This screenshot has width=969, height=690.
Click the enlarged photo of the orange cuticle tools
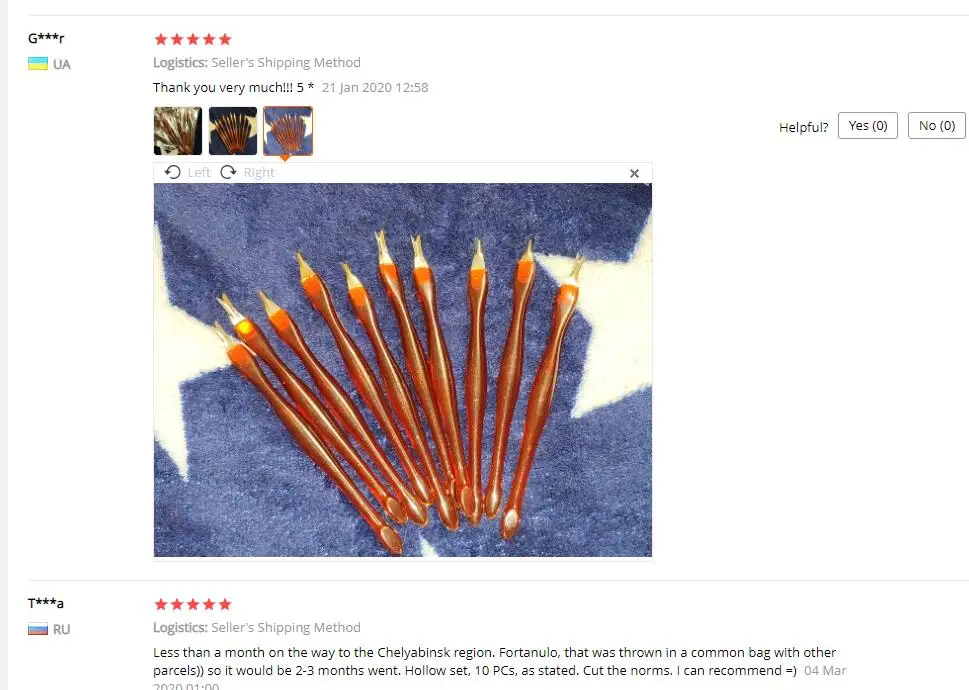pyautogui.click(x=403, y=370)
